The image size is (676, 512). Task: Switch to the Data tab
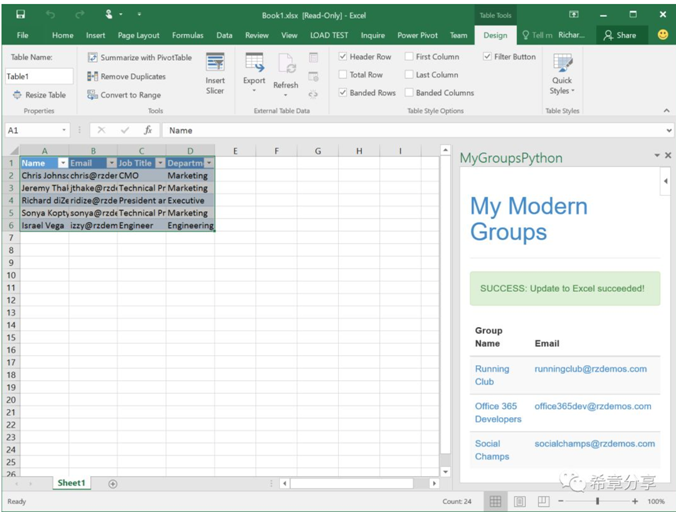tap(224, 35)
